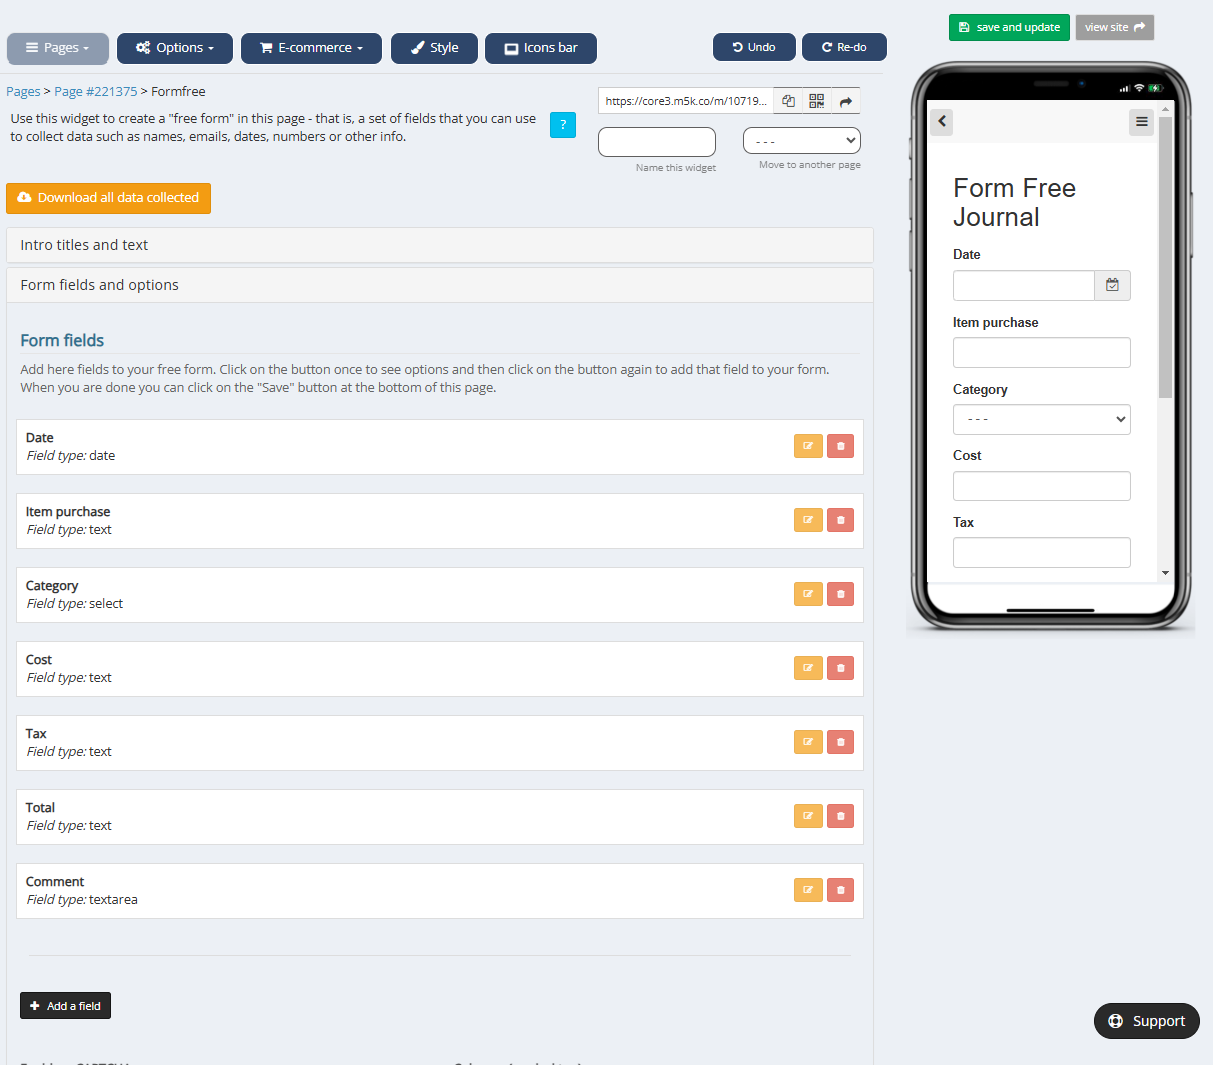Edit the Date form field
Viewport: 1213px width, 1065px height.
[808, 445]
